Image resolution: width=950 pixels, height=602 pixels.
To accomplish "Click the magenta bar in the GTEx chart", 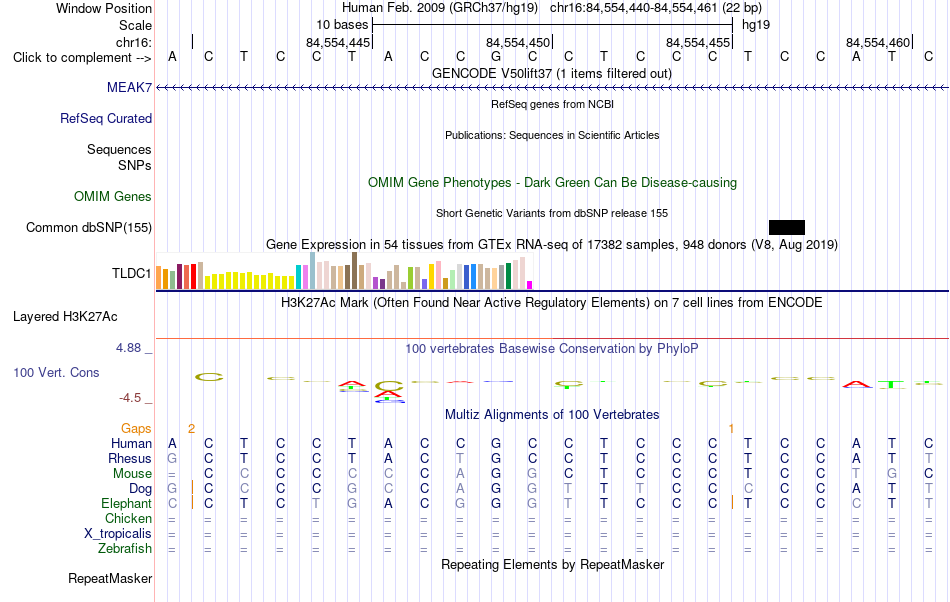I will click(530, 285).
